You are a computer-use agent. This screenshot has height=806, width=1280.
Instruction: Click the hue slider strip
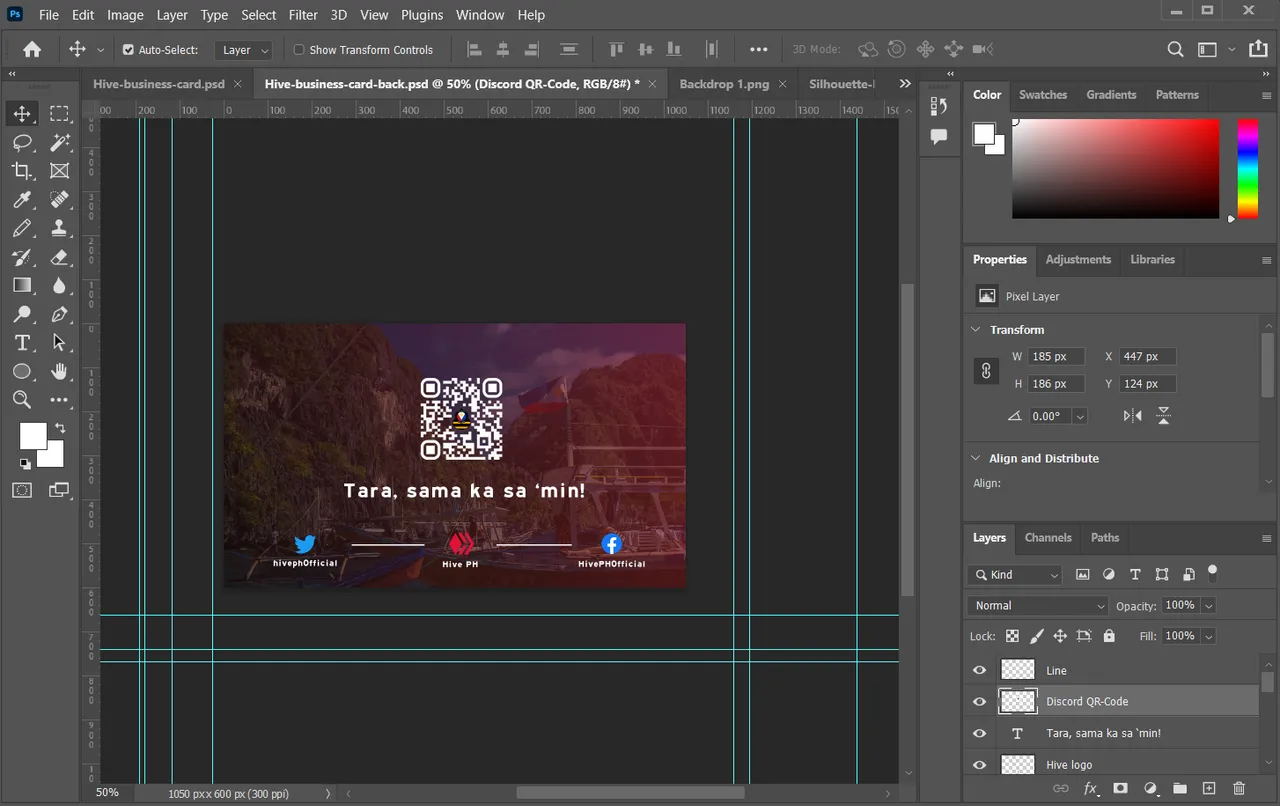pos(1247,168)
